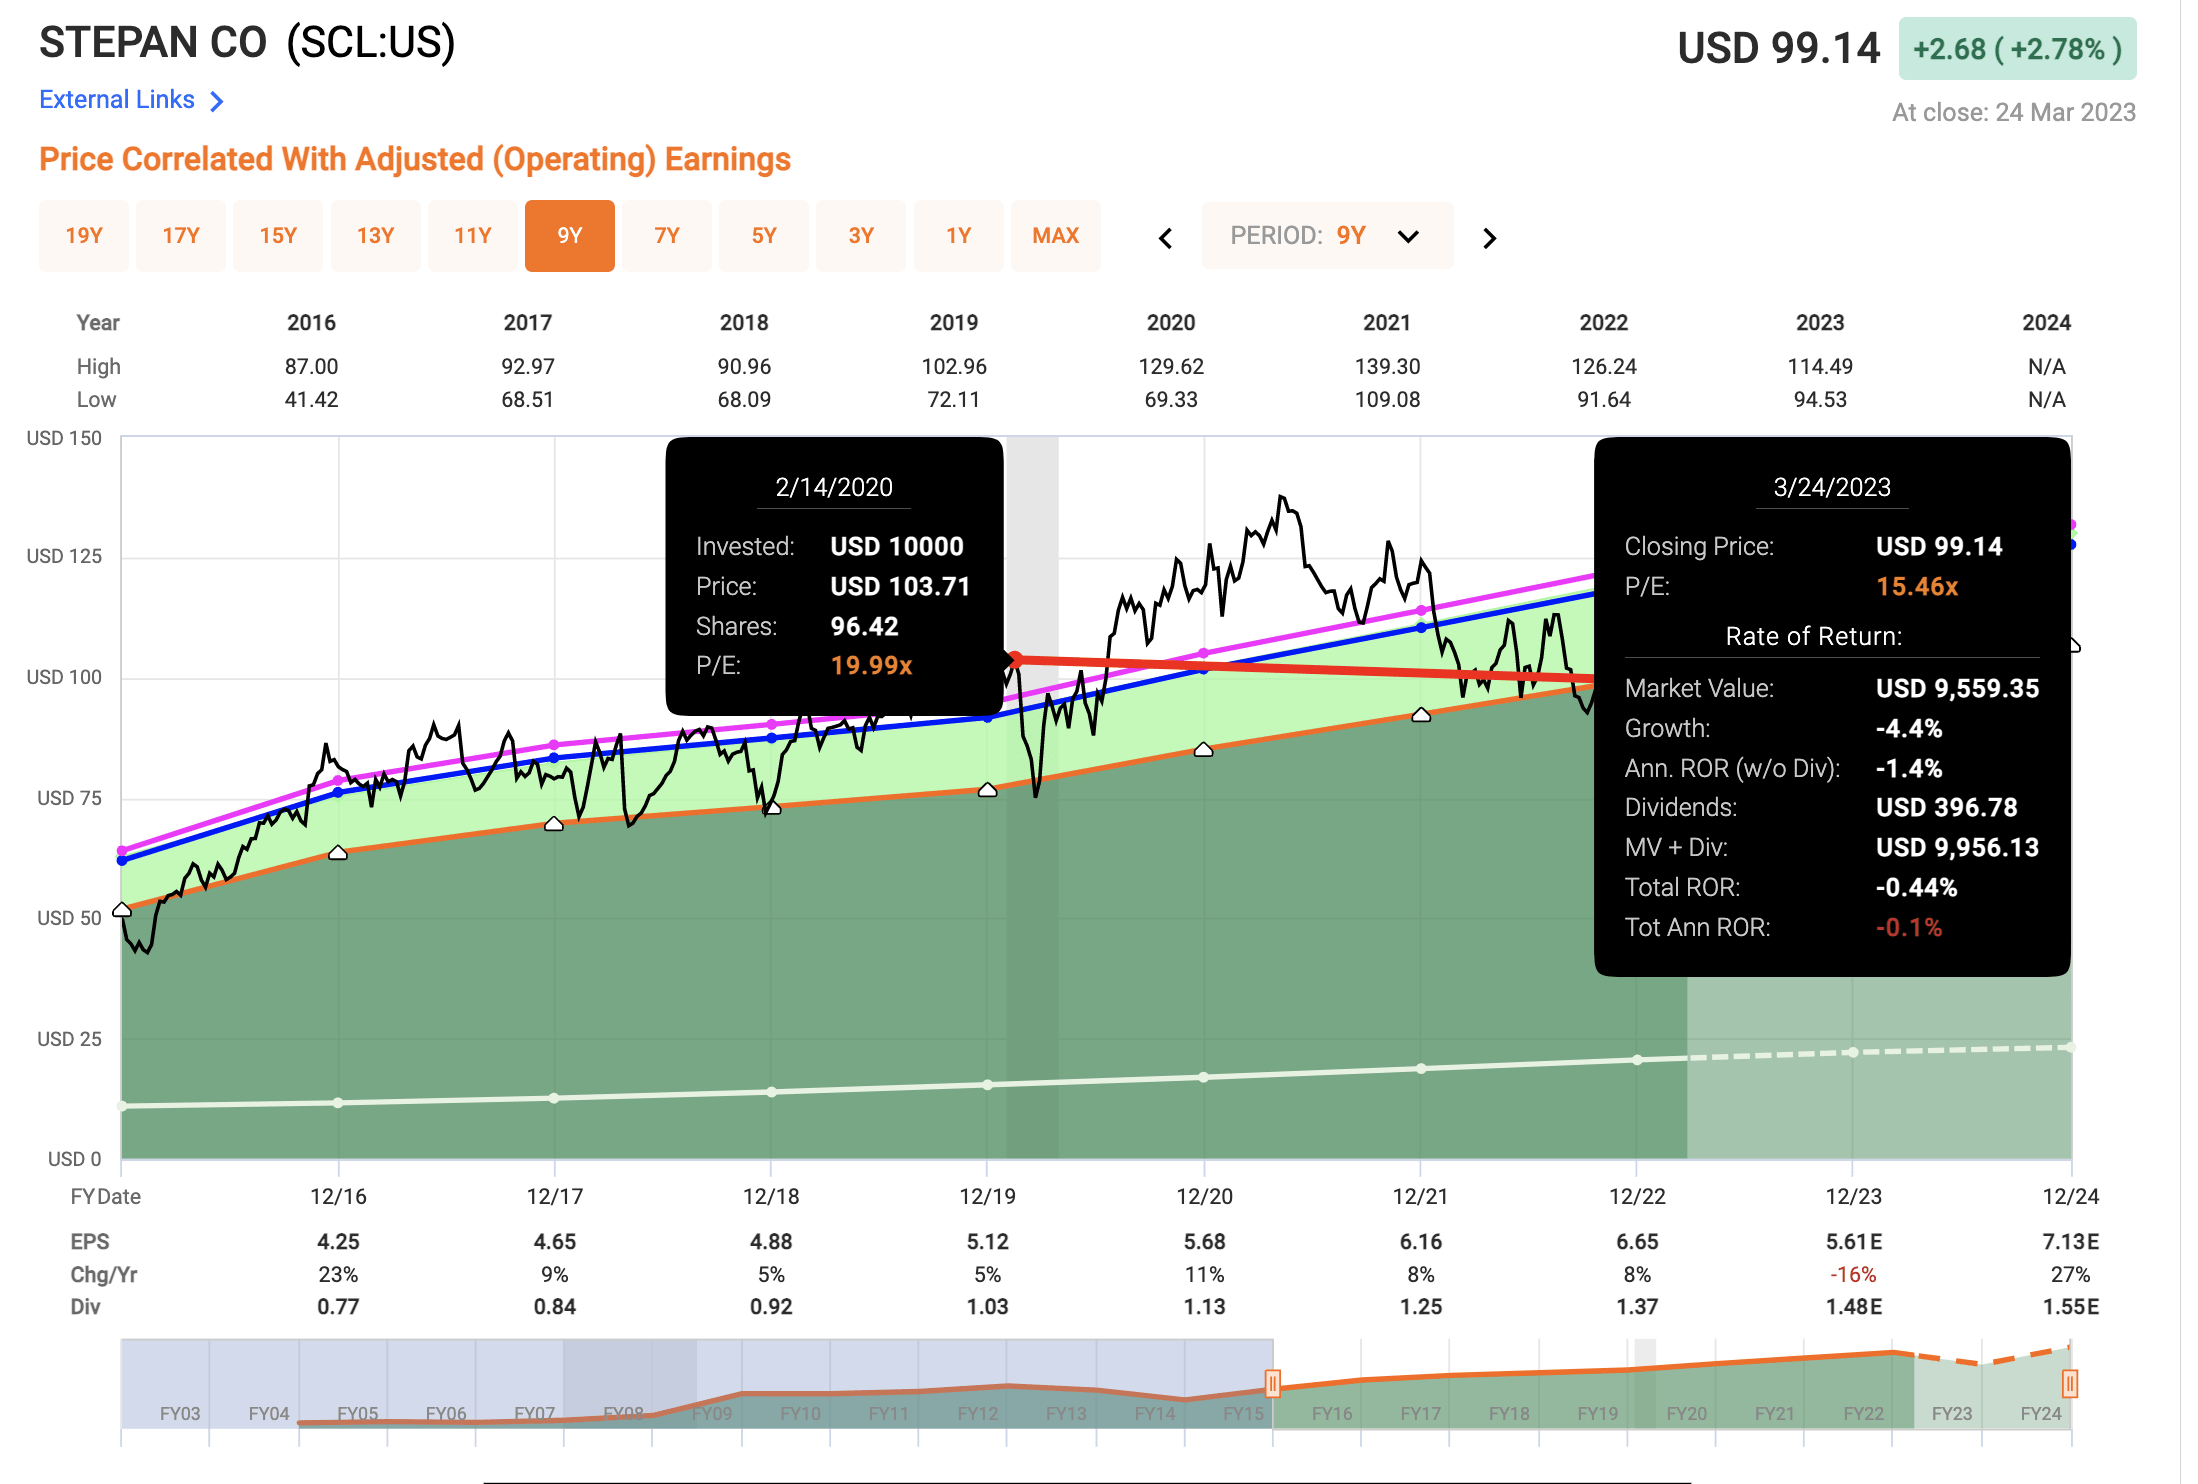The image size is (2198, 1484).
Task: Switch to the 1Y period
Action: click(959, 236)
